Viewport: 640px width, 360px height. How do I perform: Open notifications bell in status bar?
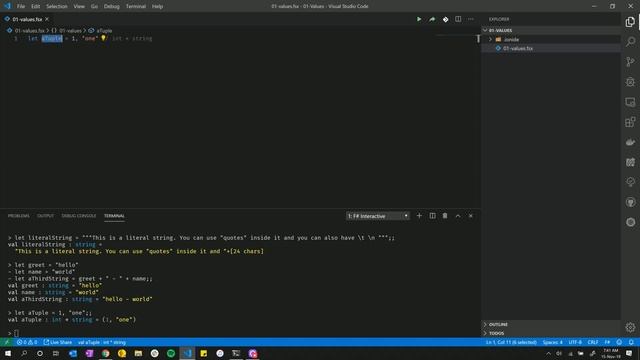click(x=631, y=342)
